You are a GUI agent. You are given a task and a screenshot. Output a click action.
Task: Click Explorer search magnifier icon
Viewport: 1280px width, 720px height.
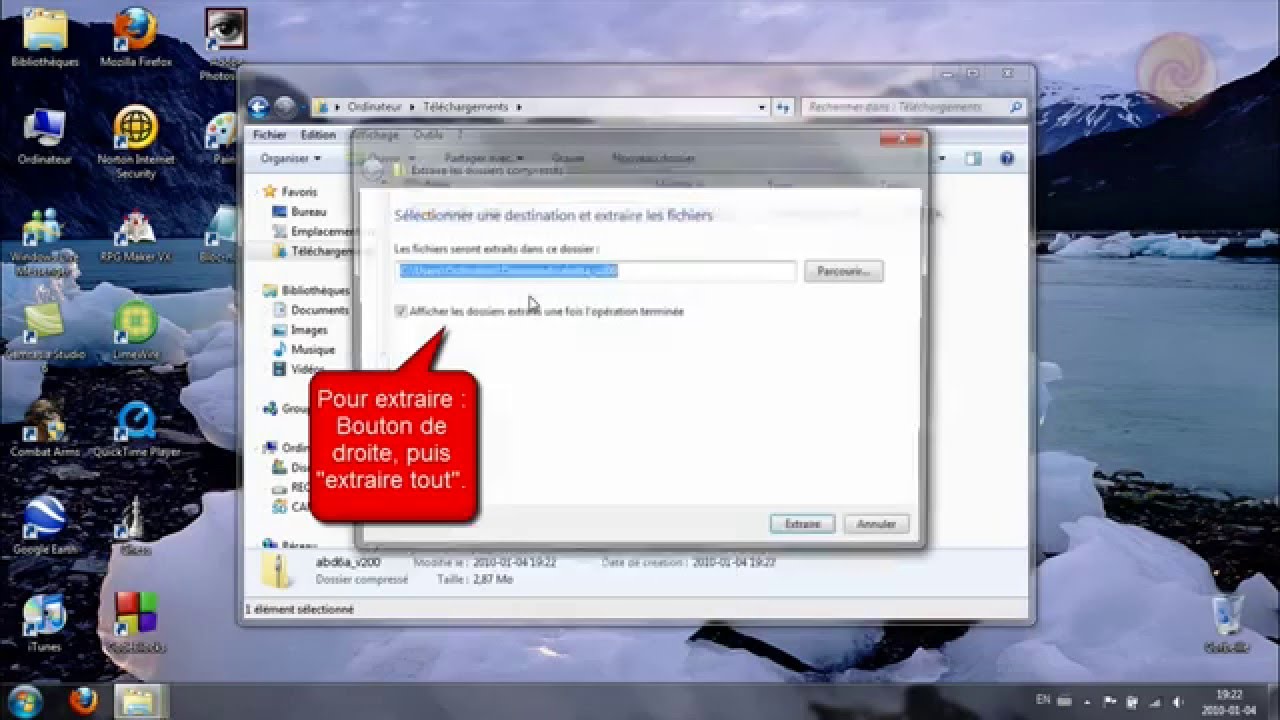pyautogui.click(x=1016, y=107)
